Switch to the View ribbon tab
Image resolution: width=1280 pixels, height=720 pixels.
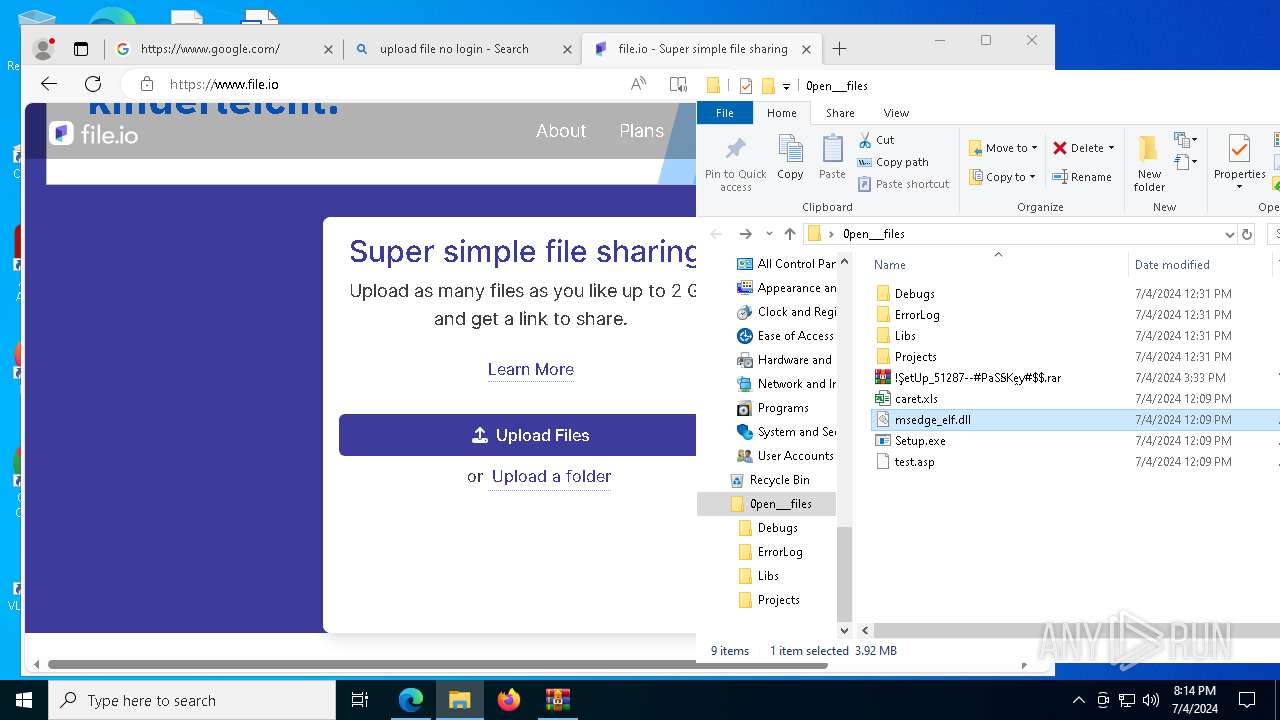pos(896,113)
